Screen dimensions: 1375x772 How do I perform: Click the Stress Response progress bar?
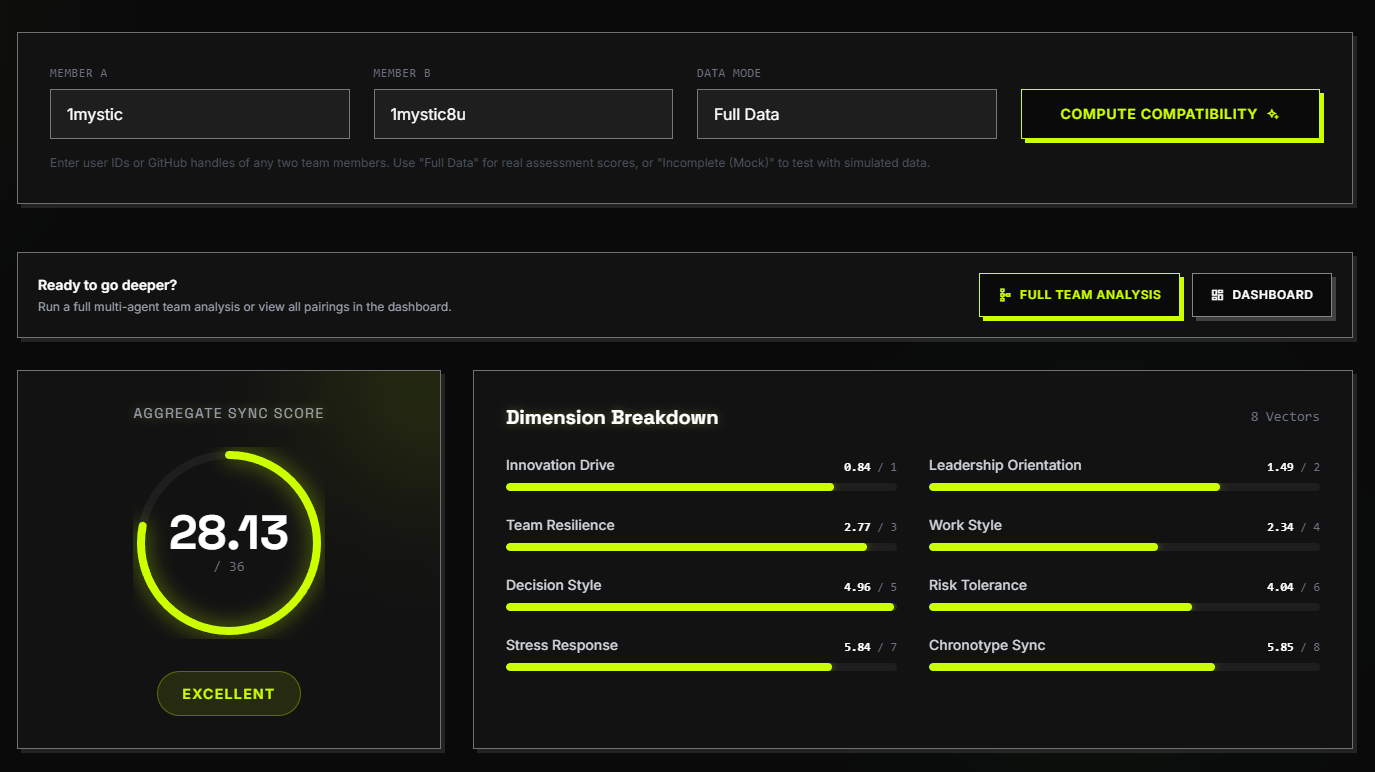click(x=701, y=667)
